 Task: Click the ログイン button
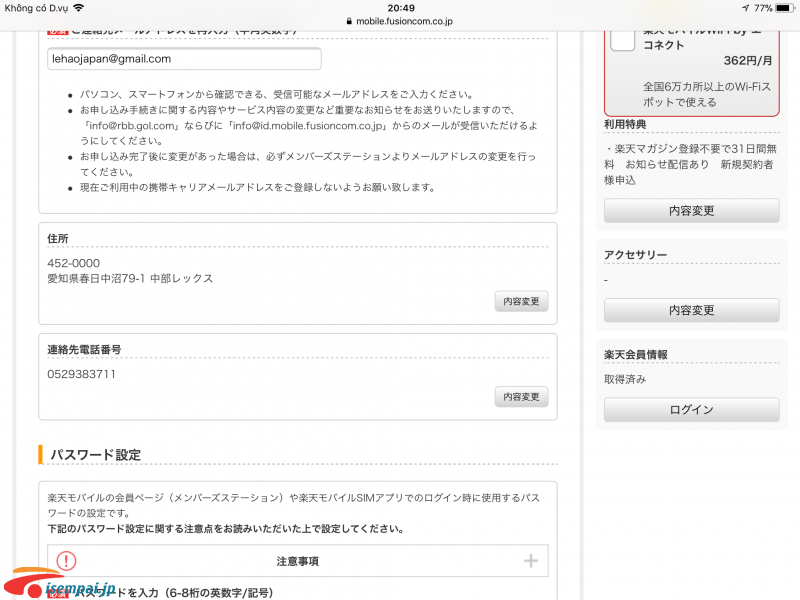691,410
